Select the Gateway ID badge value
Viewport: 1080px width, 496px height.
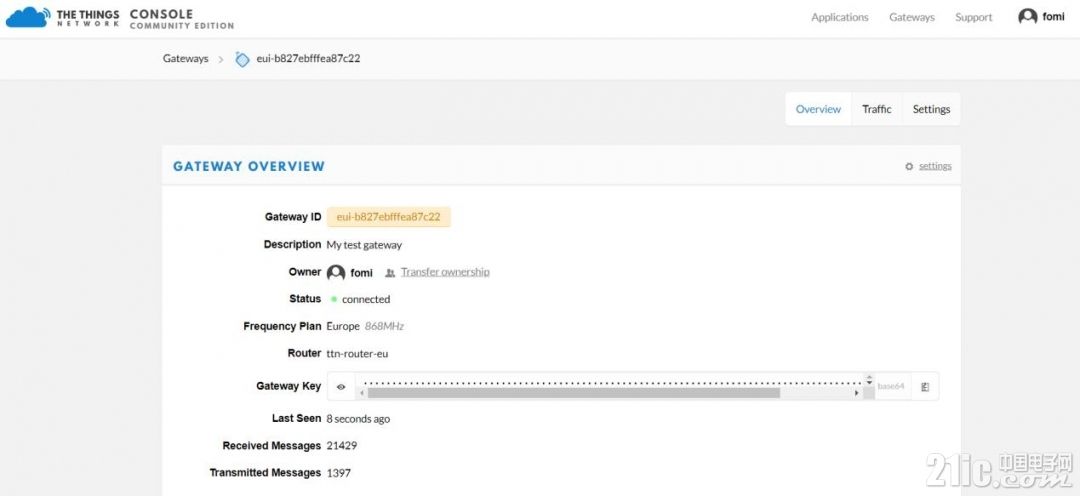click(388, 217)
